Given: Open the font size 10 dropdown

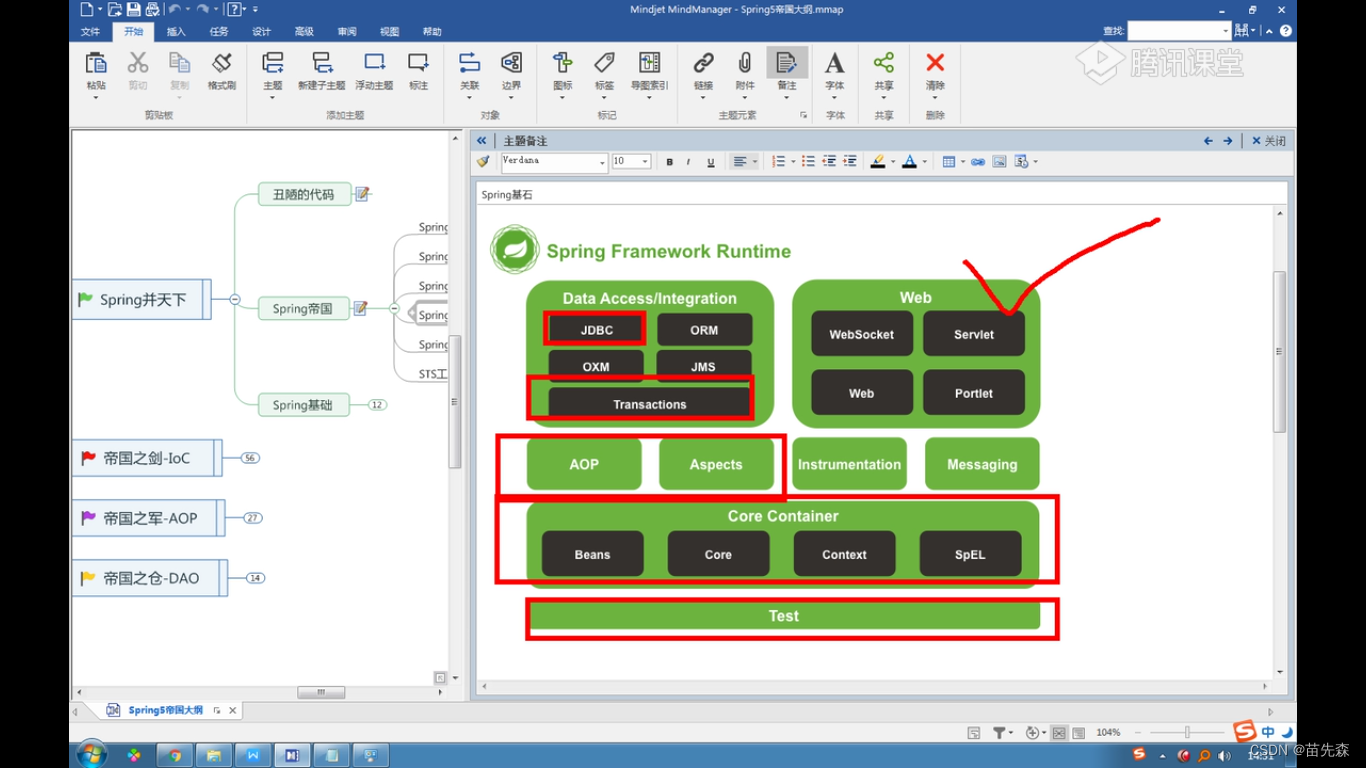Looking at the screenshot, I should tap(646, 162).
